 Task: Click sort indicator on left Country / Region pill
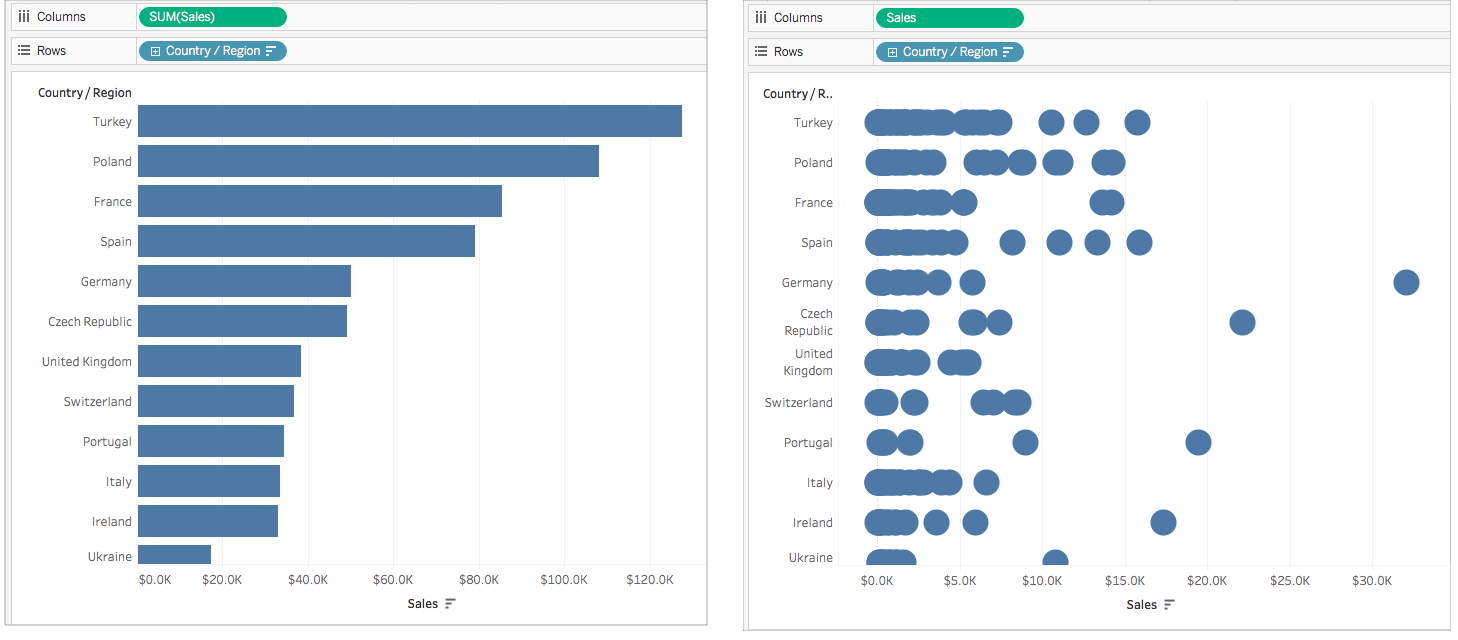(271, 51)
